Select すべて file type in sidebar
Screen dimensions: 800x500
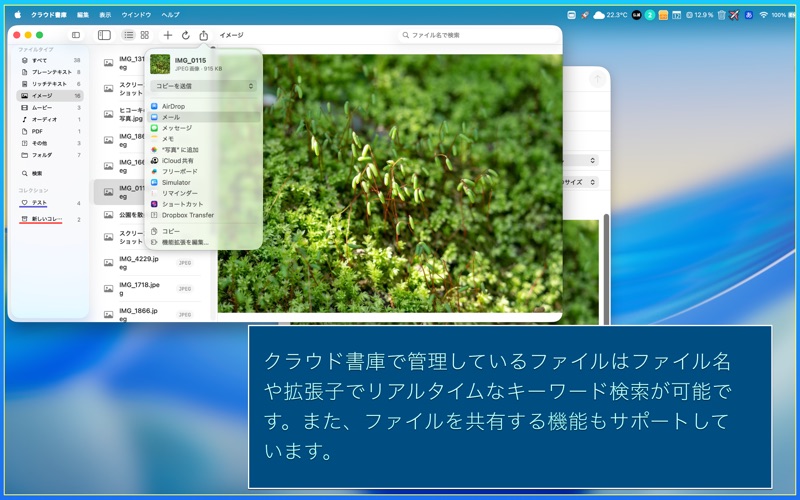coord(50,60)
